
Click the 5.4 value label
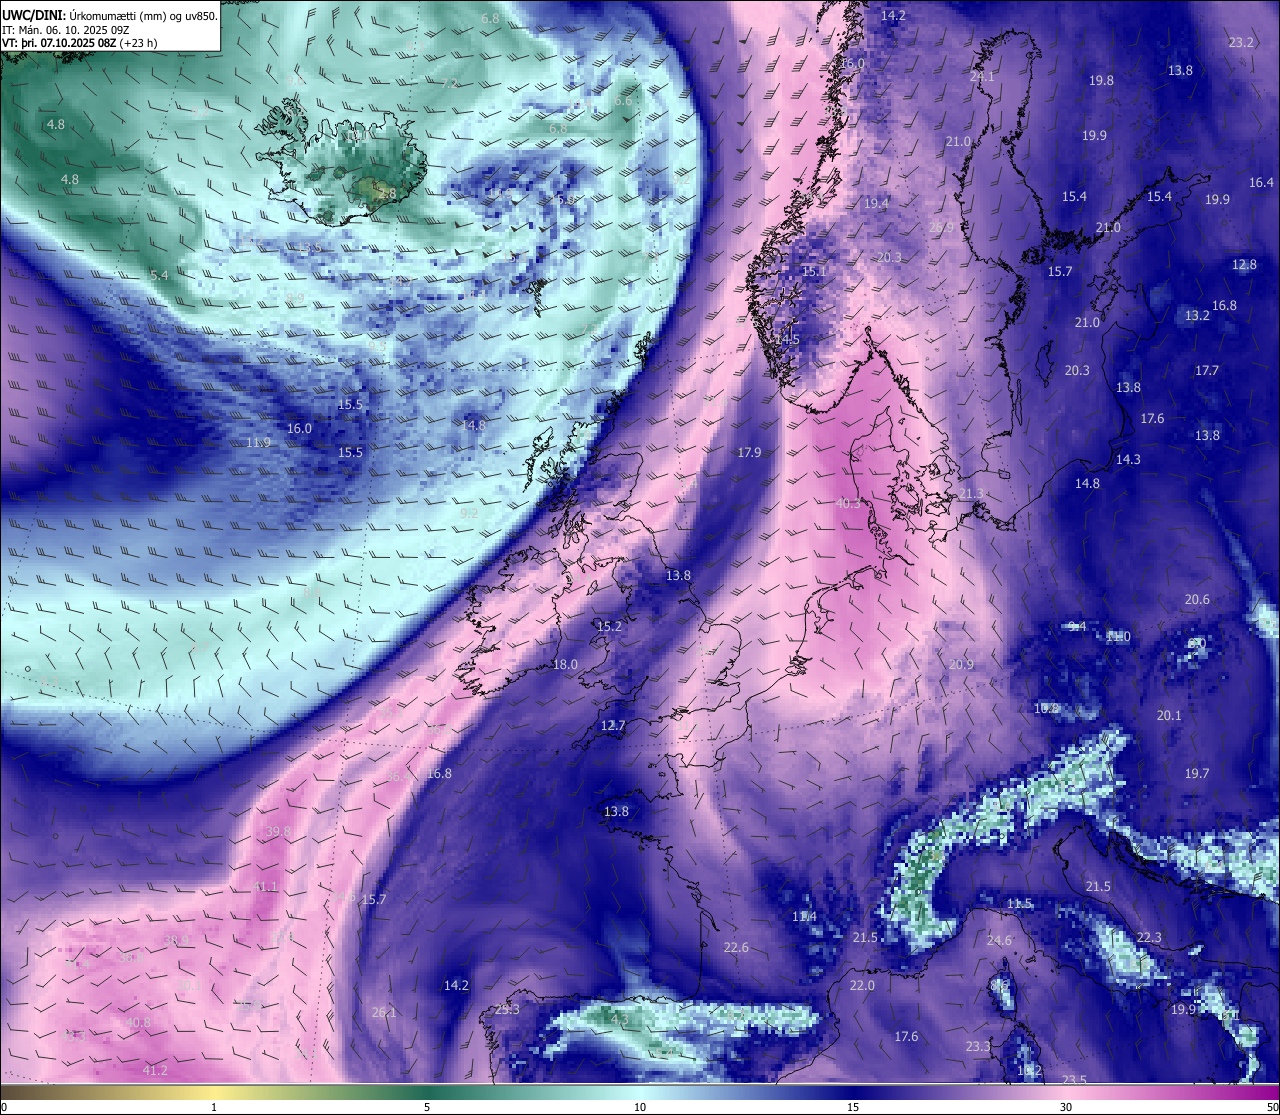pos(159,275)
